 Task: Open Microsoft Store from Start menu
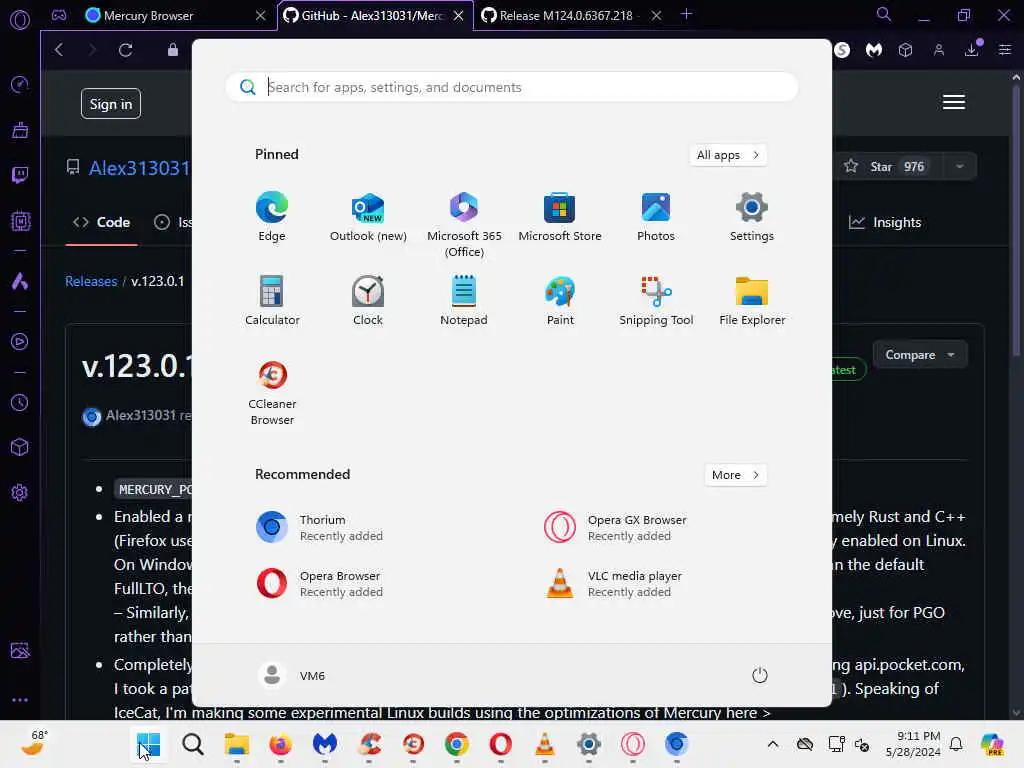tap(560, 217)
